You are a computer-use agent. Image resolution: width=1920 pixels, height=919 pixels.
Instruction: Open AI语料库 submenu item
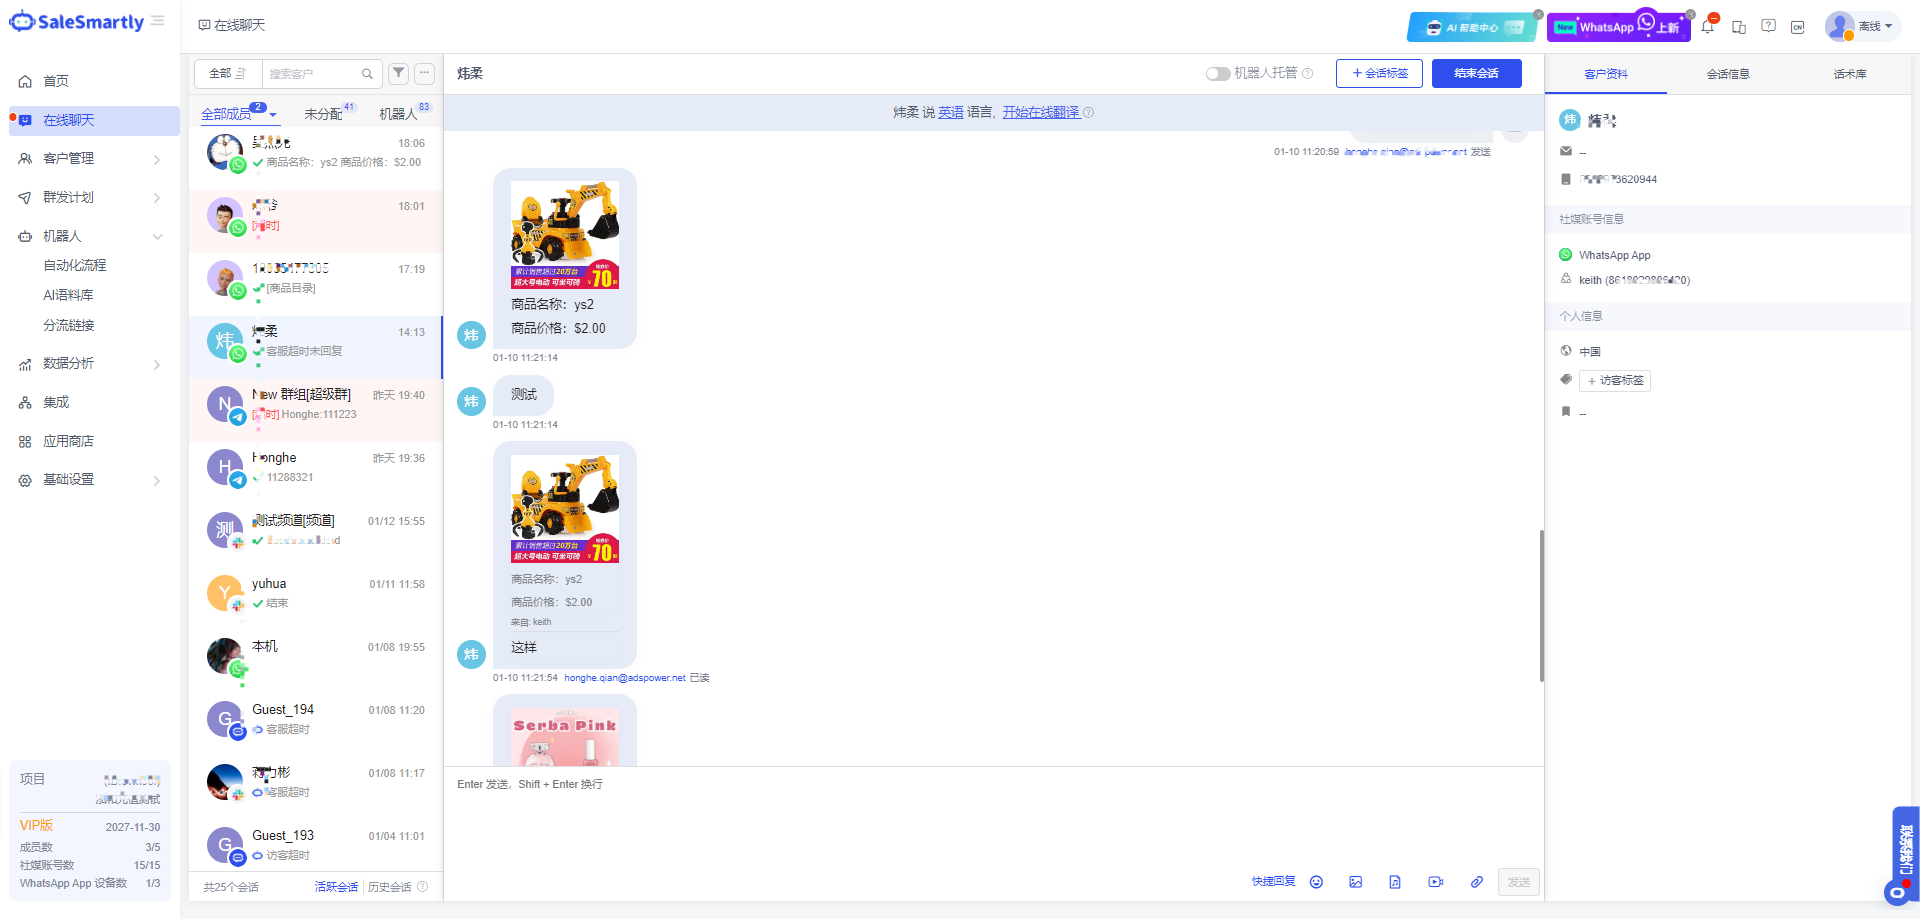click(68, 295)
